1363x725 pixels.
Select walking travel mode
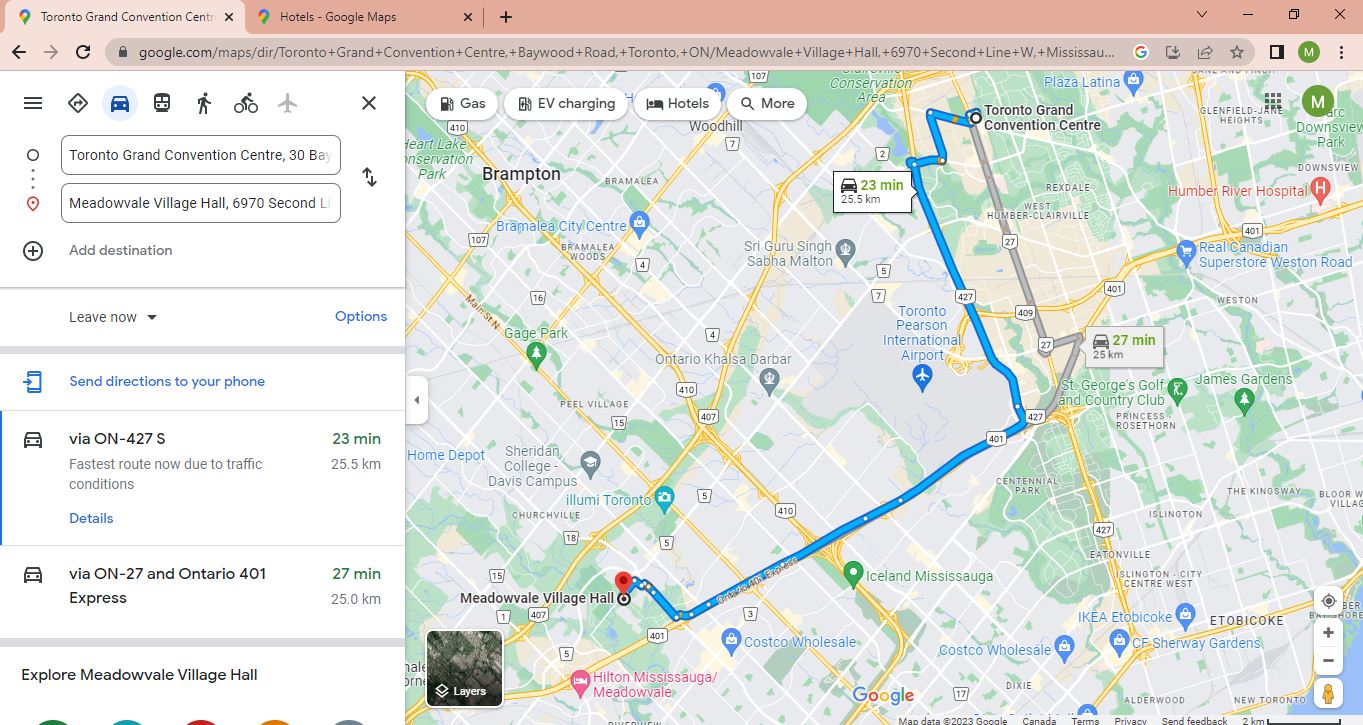204,103
